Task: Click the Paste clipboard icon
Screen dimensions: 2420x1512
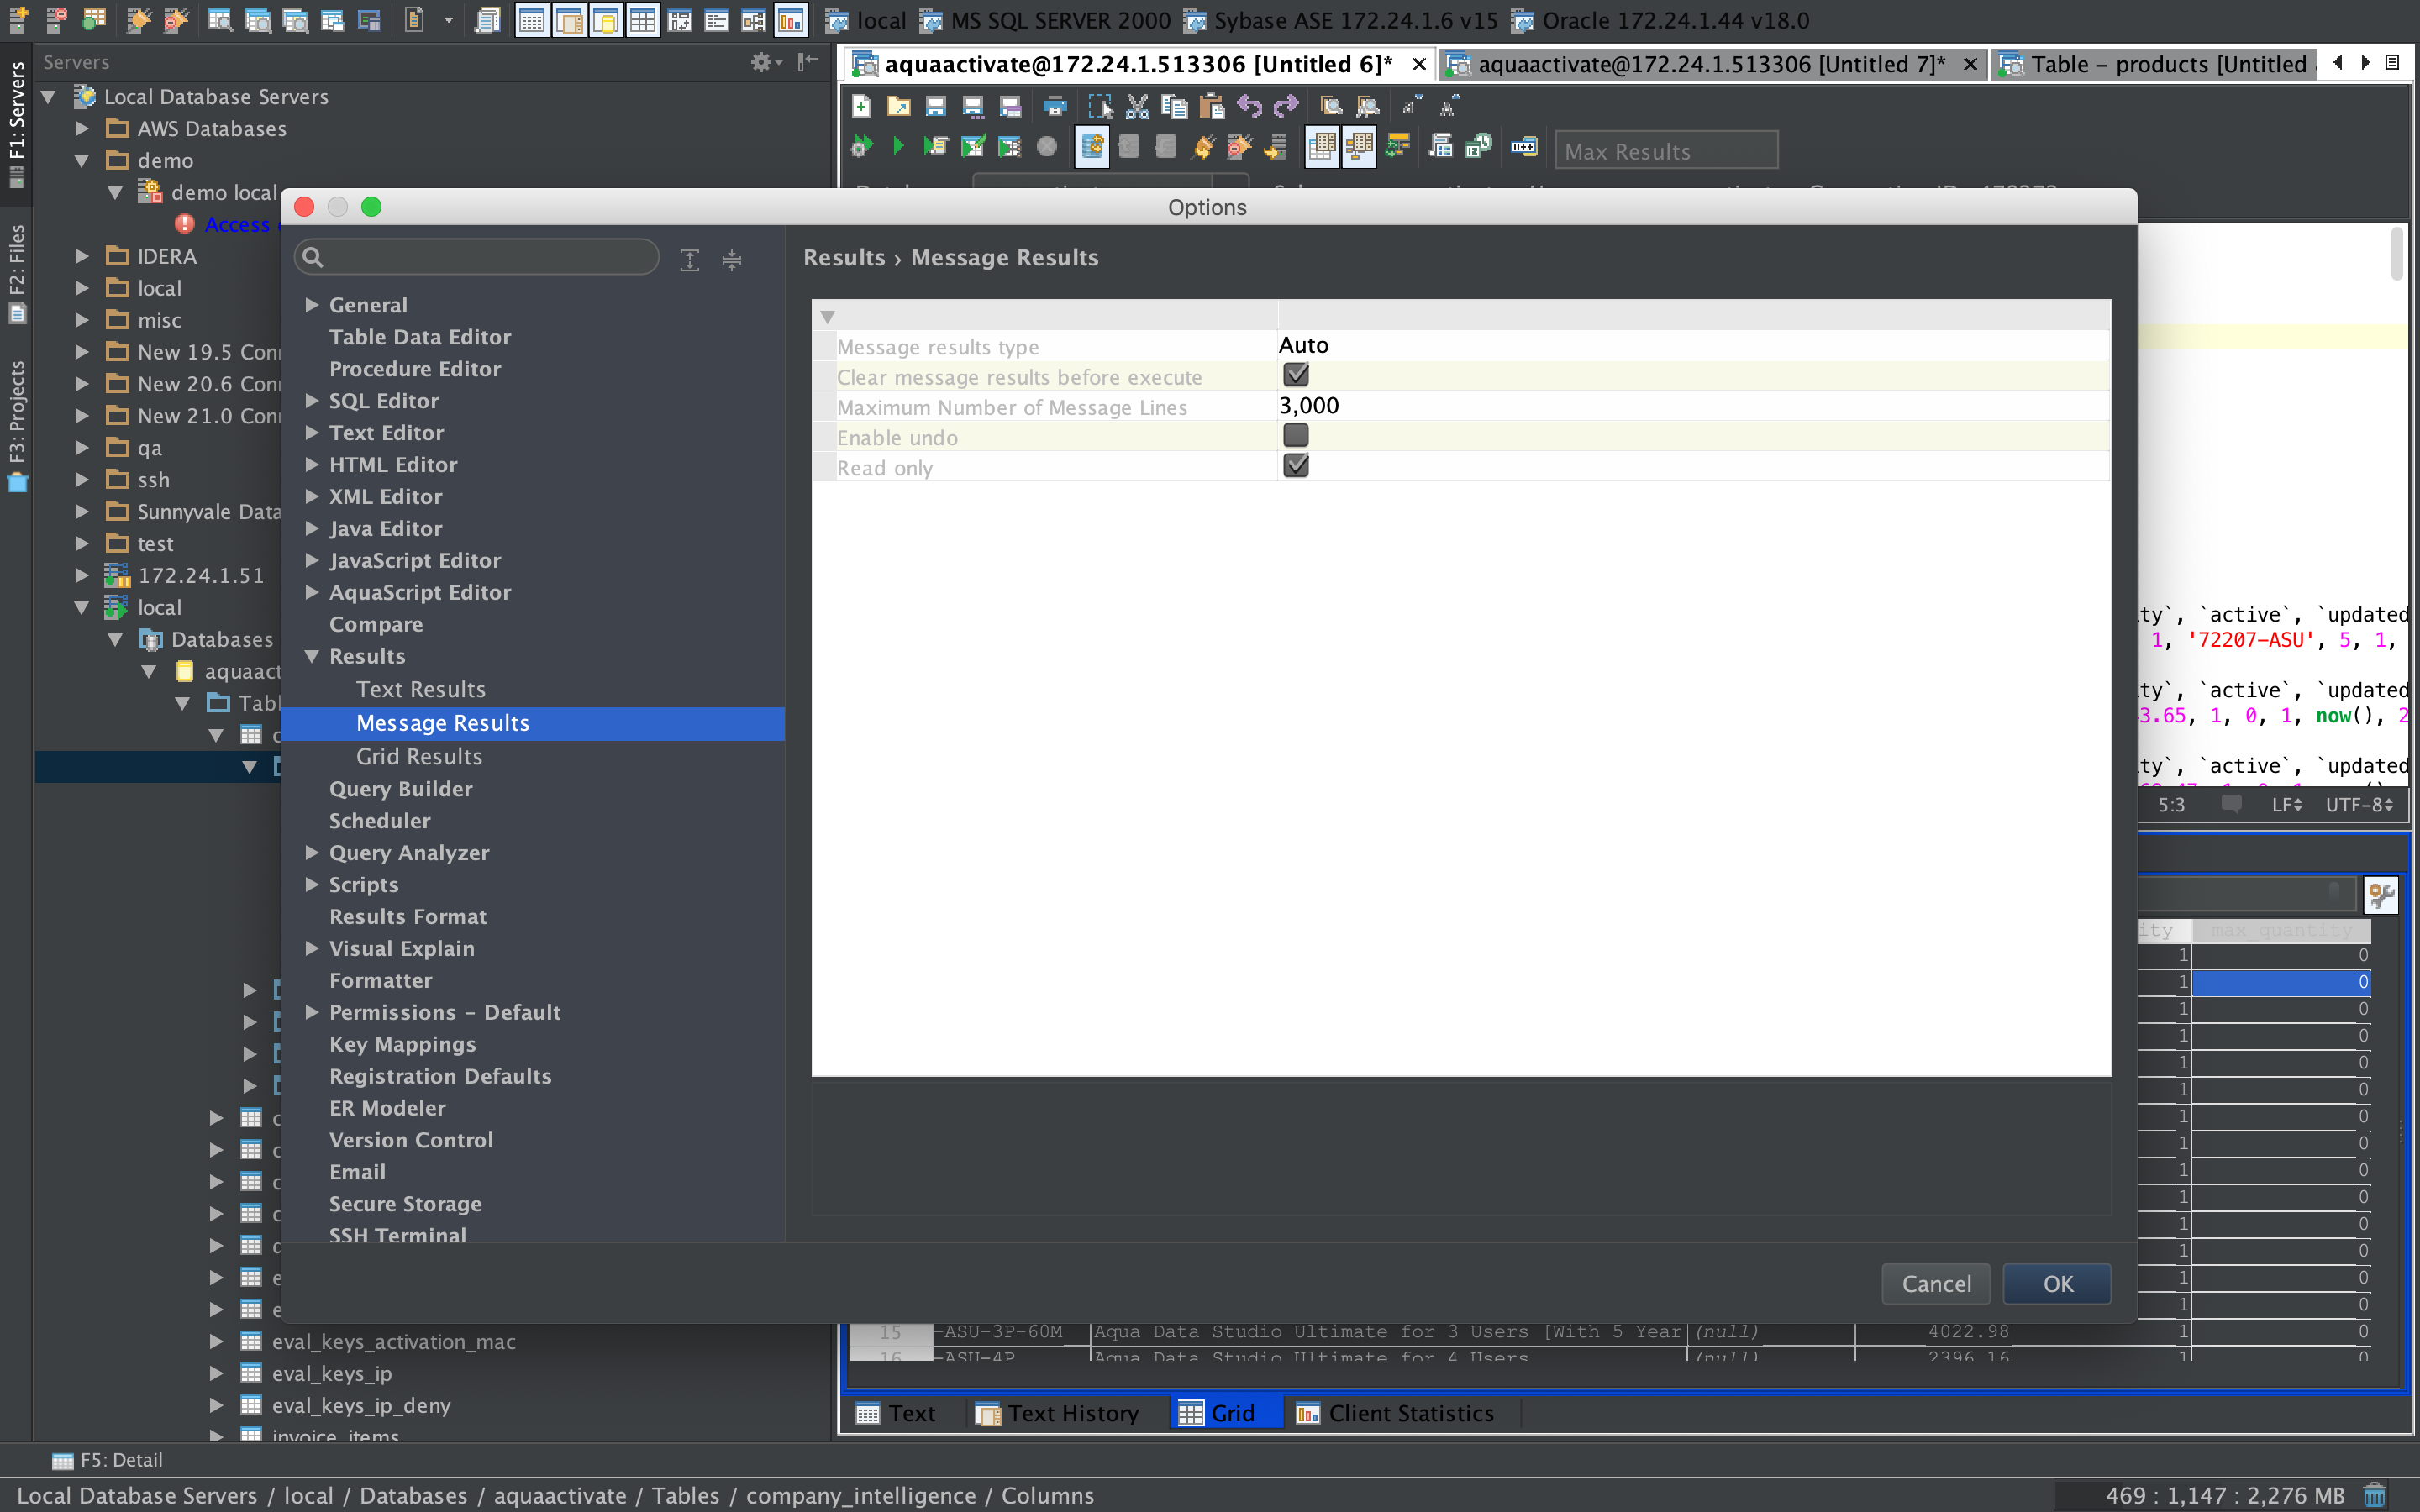Action: (1211, 106)
